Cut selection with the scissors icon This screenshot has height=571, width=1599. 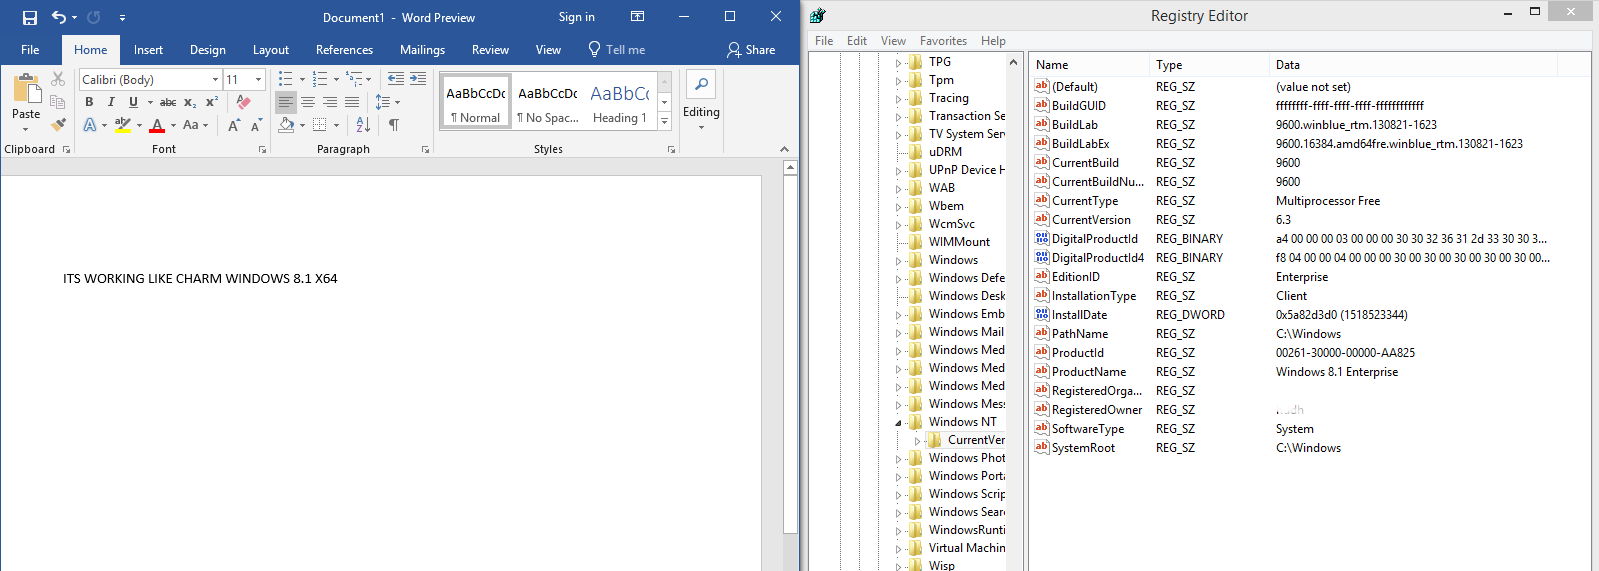tap(58, 78)
